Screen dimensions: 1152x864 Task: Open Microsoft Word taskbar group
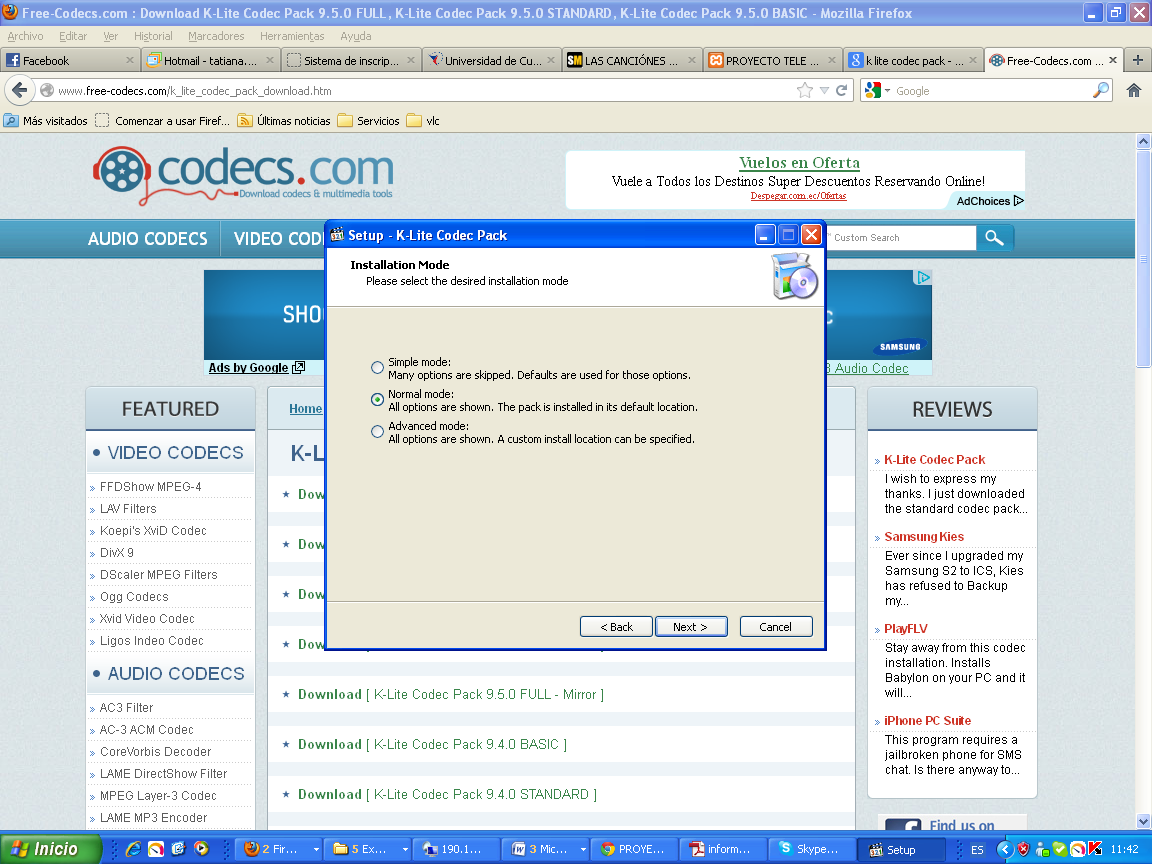coord(547,849)
